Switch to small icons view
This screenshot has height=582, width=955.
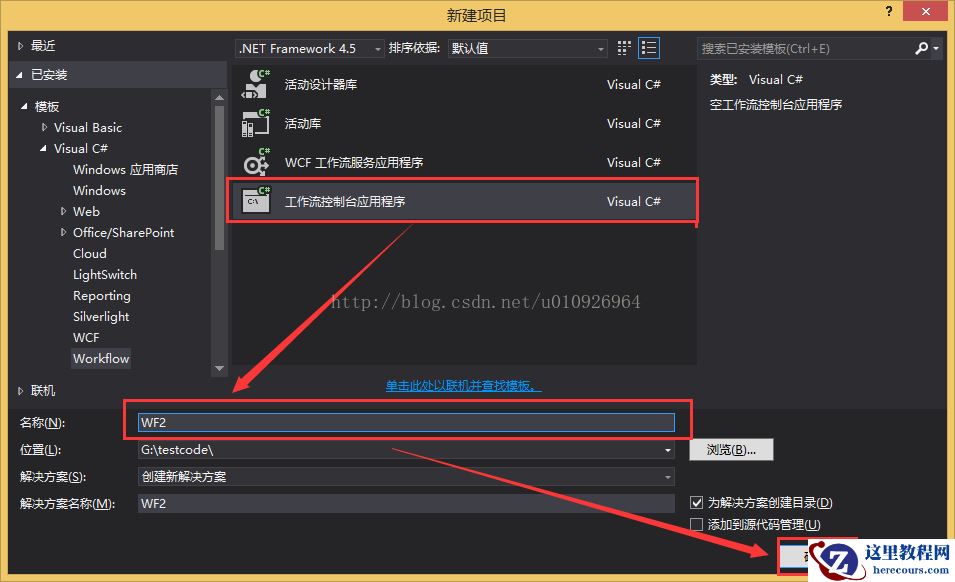[622, 47]
